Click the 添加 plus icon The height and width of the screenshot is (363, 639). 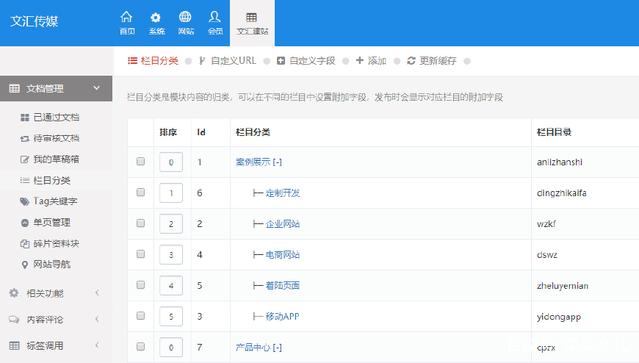click(x=359, y=60)
